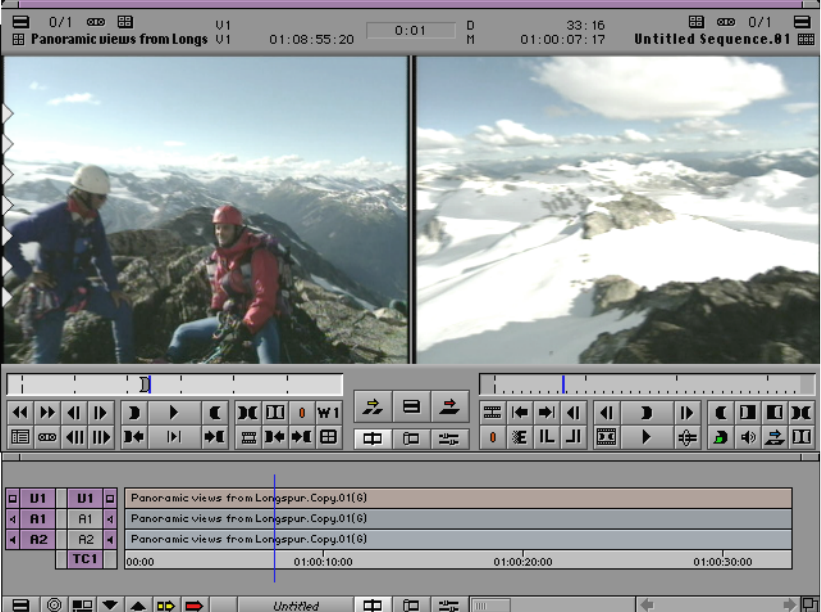Toggle the V1 record track selector
This screenshot has width=821, height=612.
pos(85,497)
